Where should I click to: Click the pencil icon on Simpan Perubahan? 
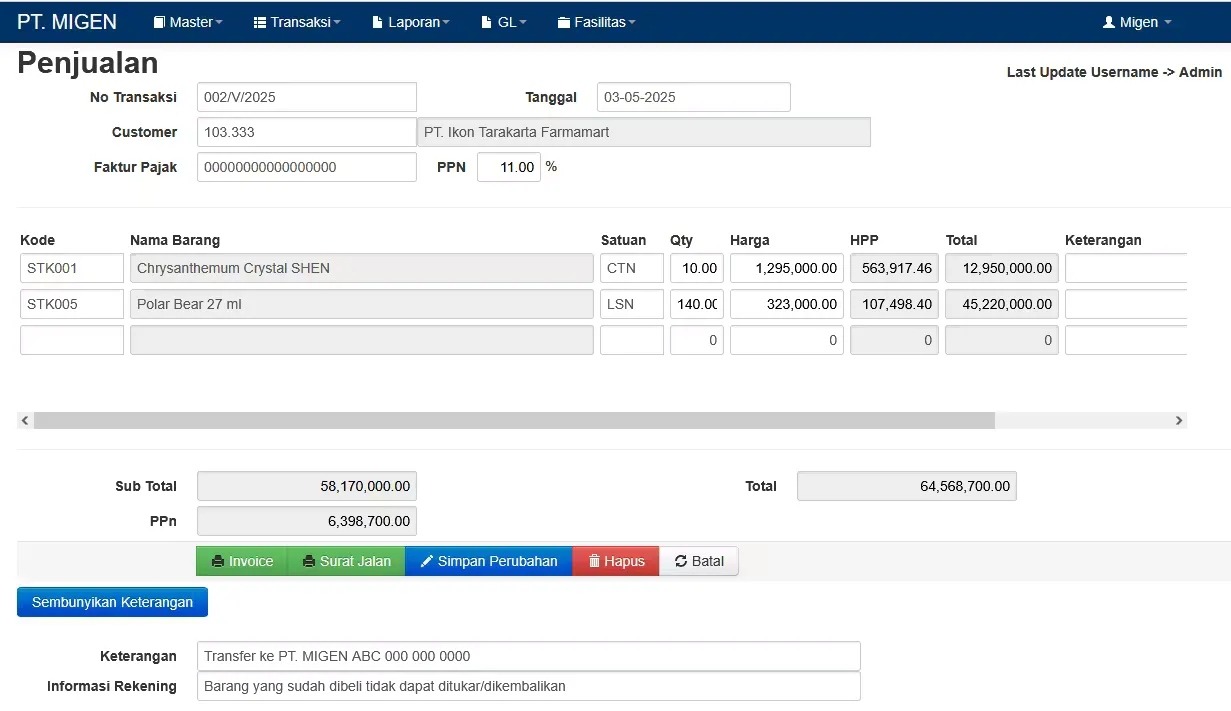(x=427, y=562)
